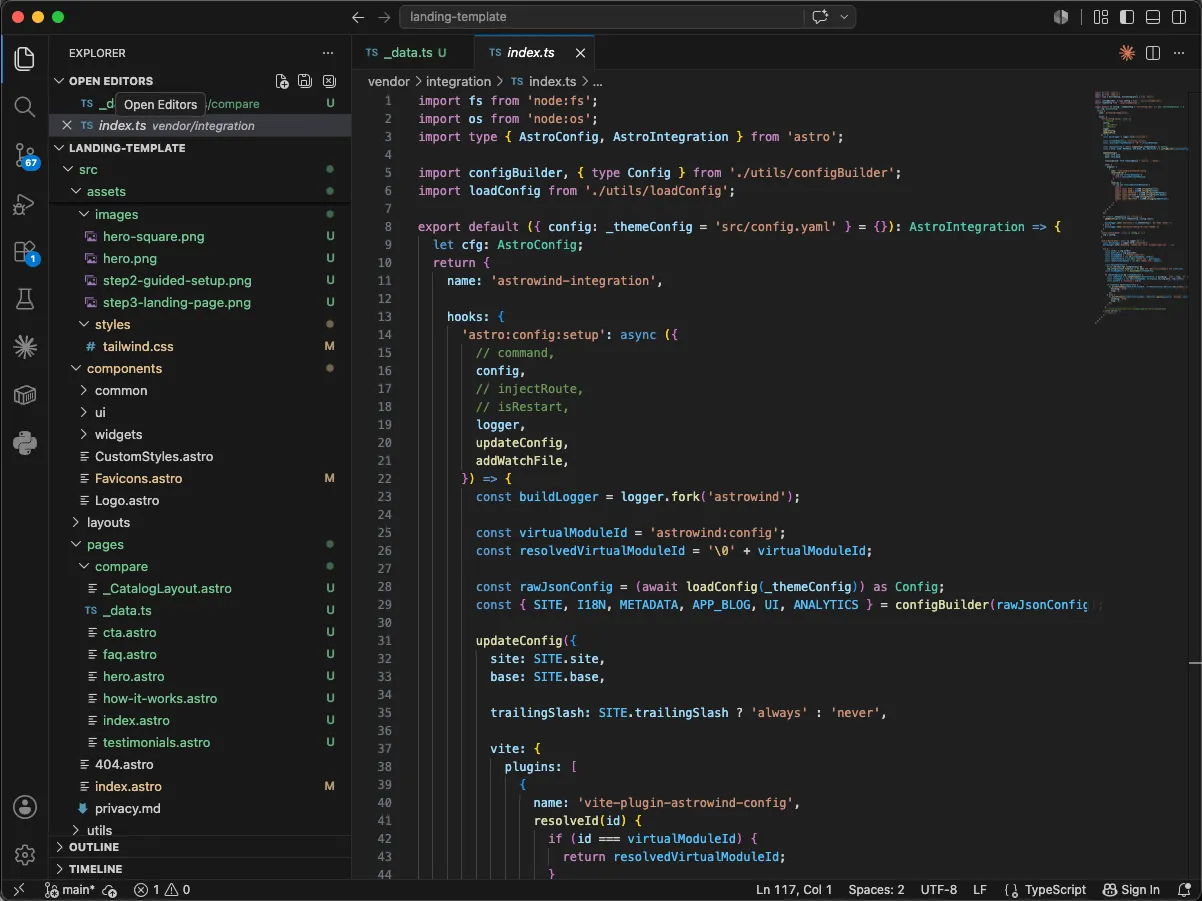
Task: Change the encoding via UTF-8
Action: pos(938,890)
